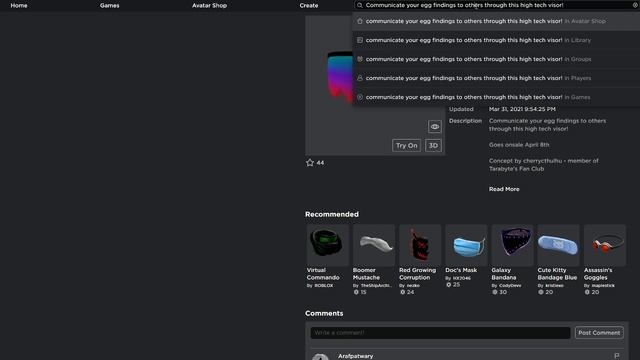Open the Create menu item

pos(309,5)
